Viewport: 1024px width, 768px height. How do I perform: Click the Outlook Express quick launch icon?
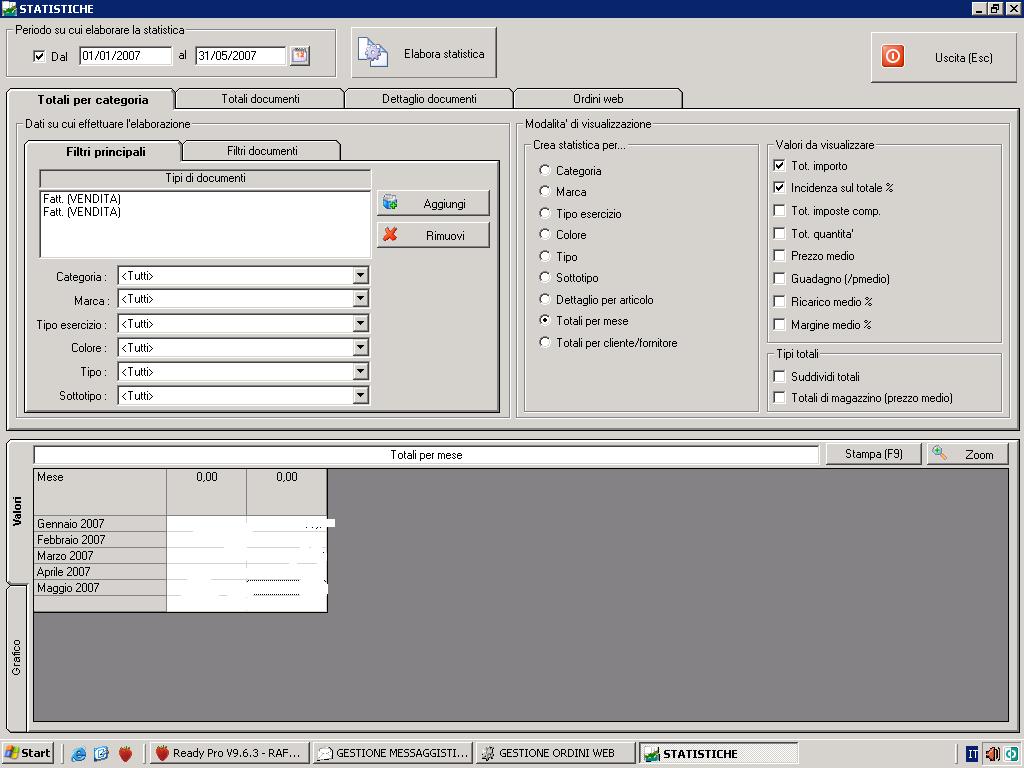click(101, 754)
